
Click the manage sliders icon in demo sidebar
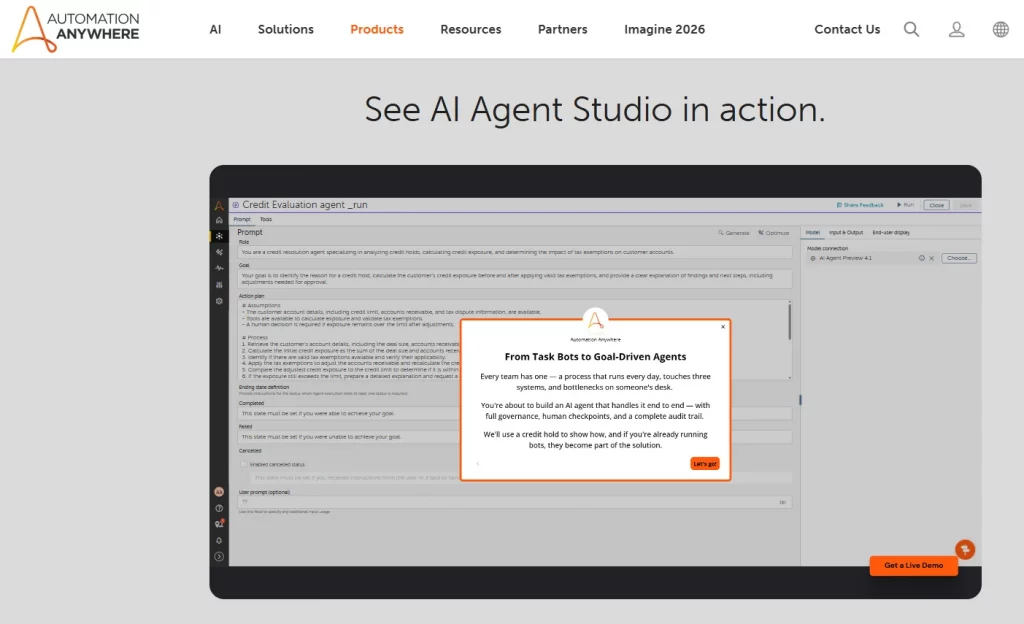(219, 285)
